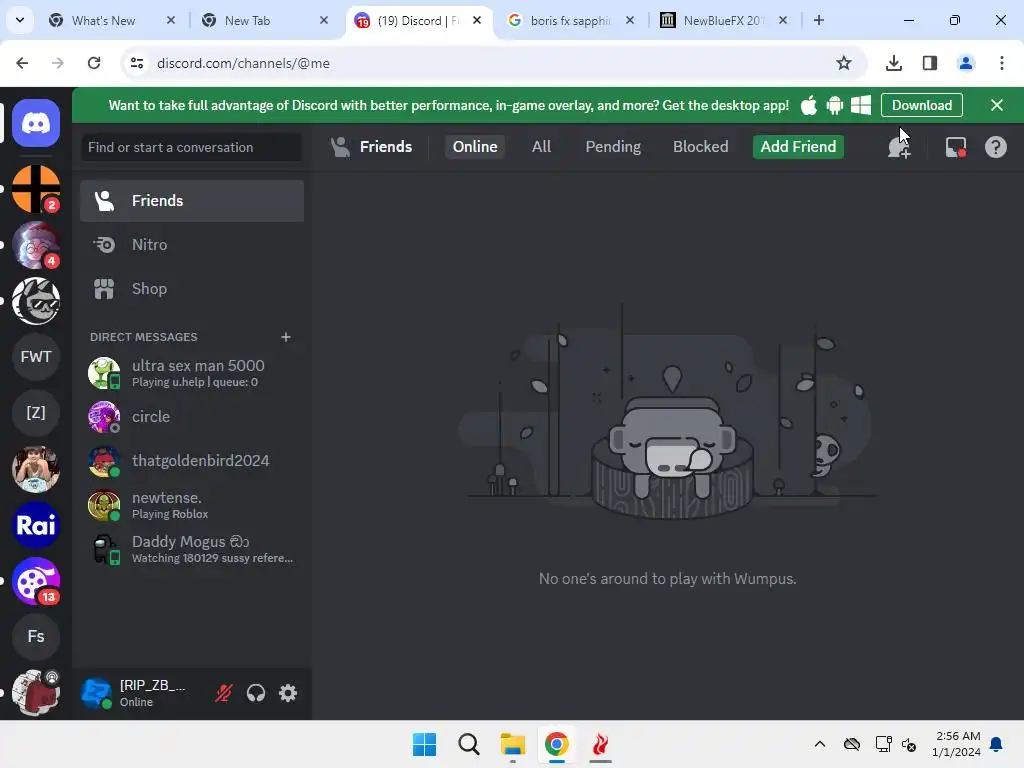Select the Online friends tab
This screenshot has height=768, width=1024.
click(475, 147)
